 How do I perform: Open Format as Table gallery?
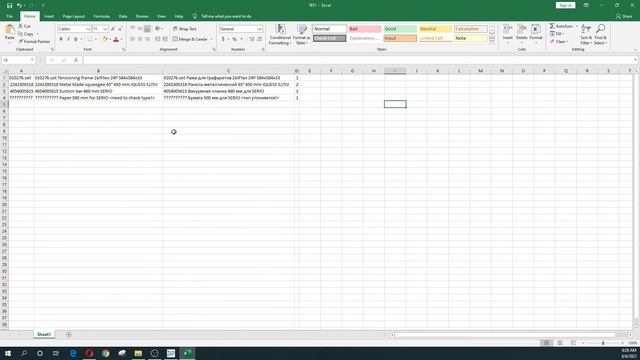pos(302,34)
